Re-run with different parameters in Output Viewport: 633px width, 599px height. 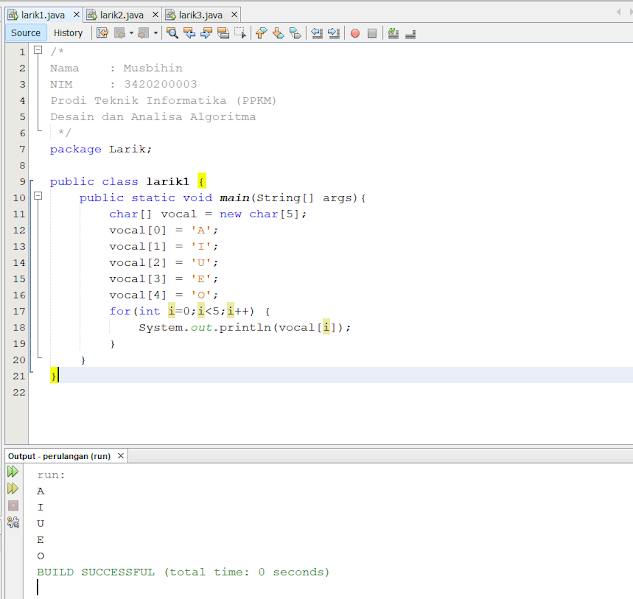(13, 488)
